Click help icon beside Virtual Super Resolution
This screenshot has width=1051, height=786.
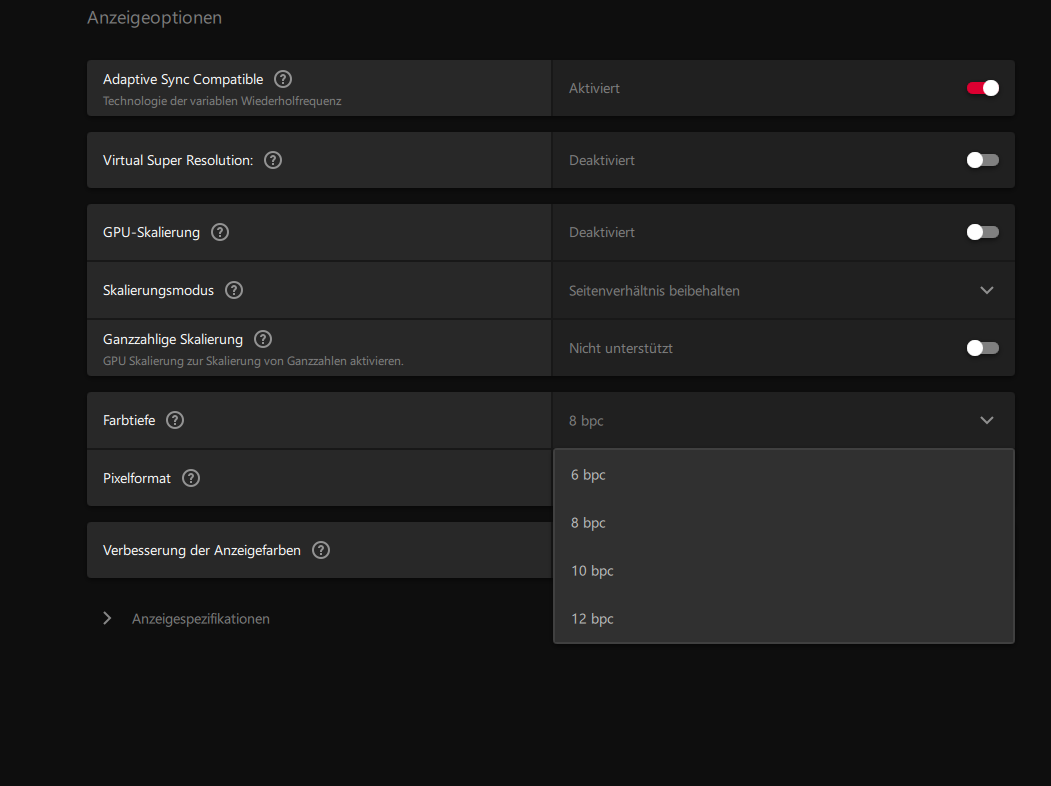point(273,160)
